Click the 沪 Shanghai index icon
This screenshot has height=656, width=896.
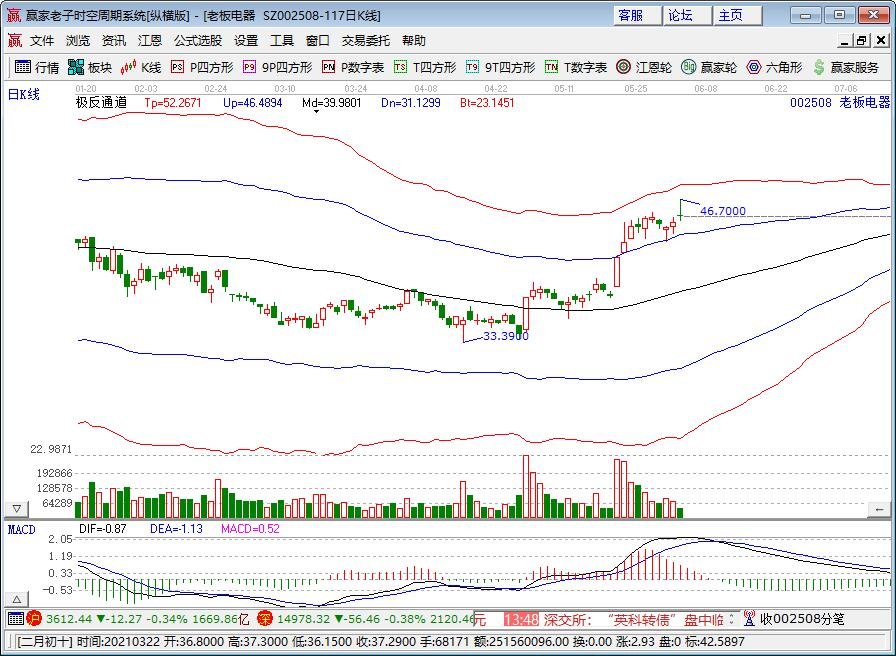pyautogui.click(x=34, y=618)
